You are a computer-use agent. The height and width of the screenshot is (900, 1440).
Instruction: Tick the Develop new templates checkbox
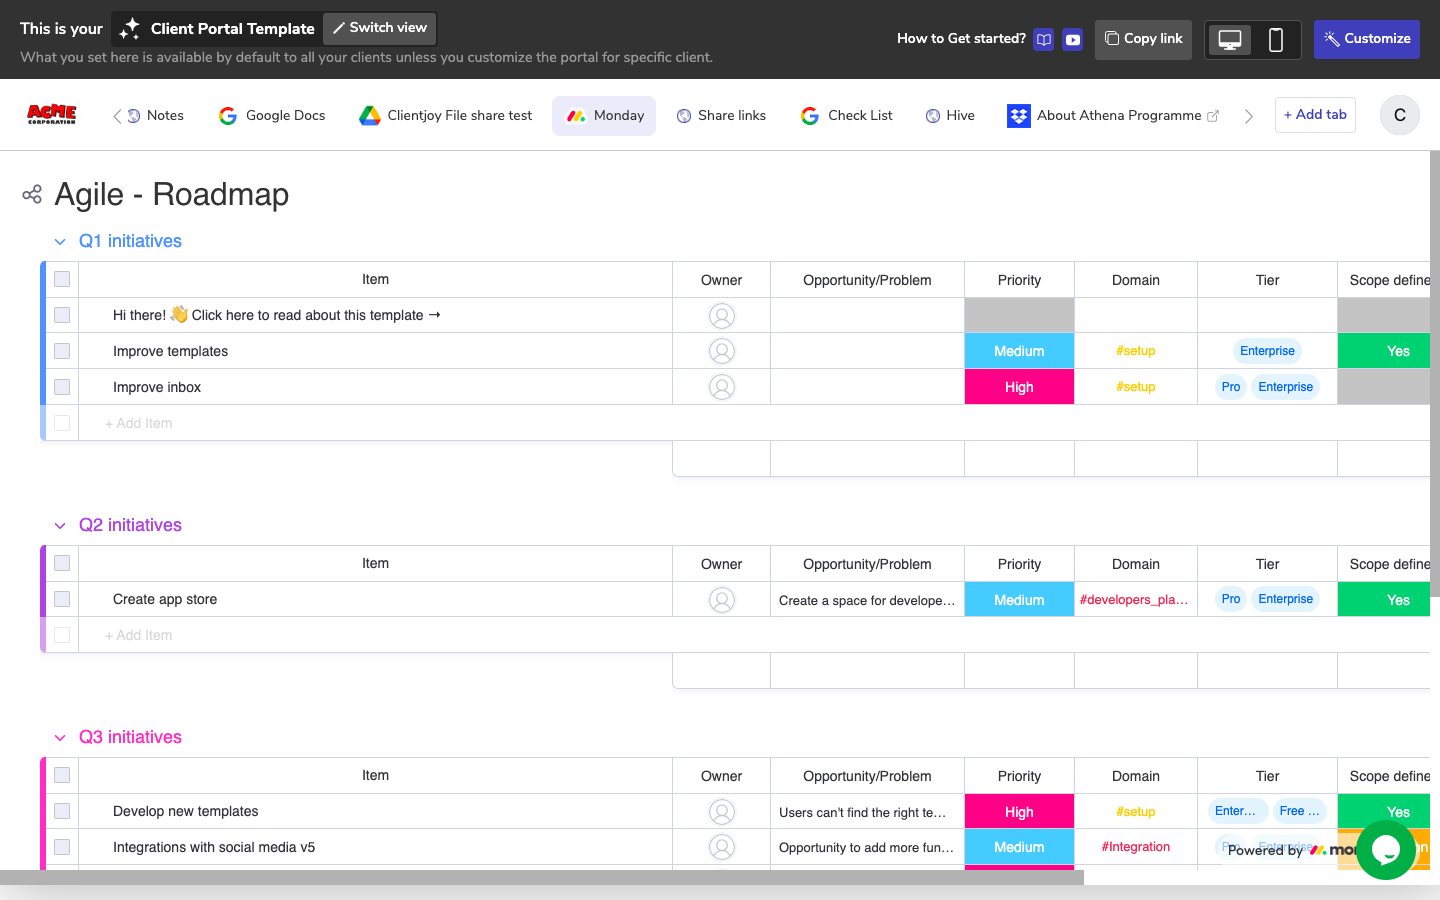61,811
